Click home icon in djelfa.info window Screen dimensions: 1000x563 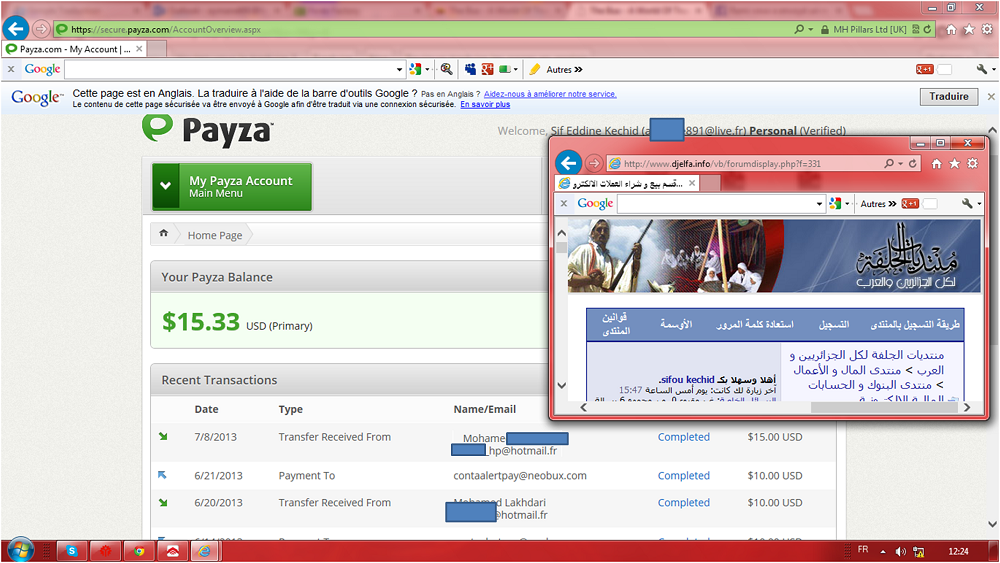[936, 164]
